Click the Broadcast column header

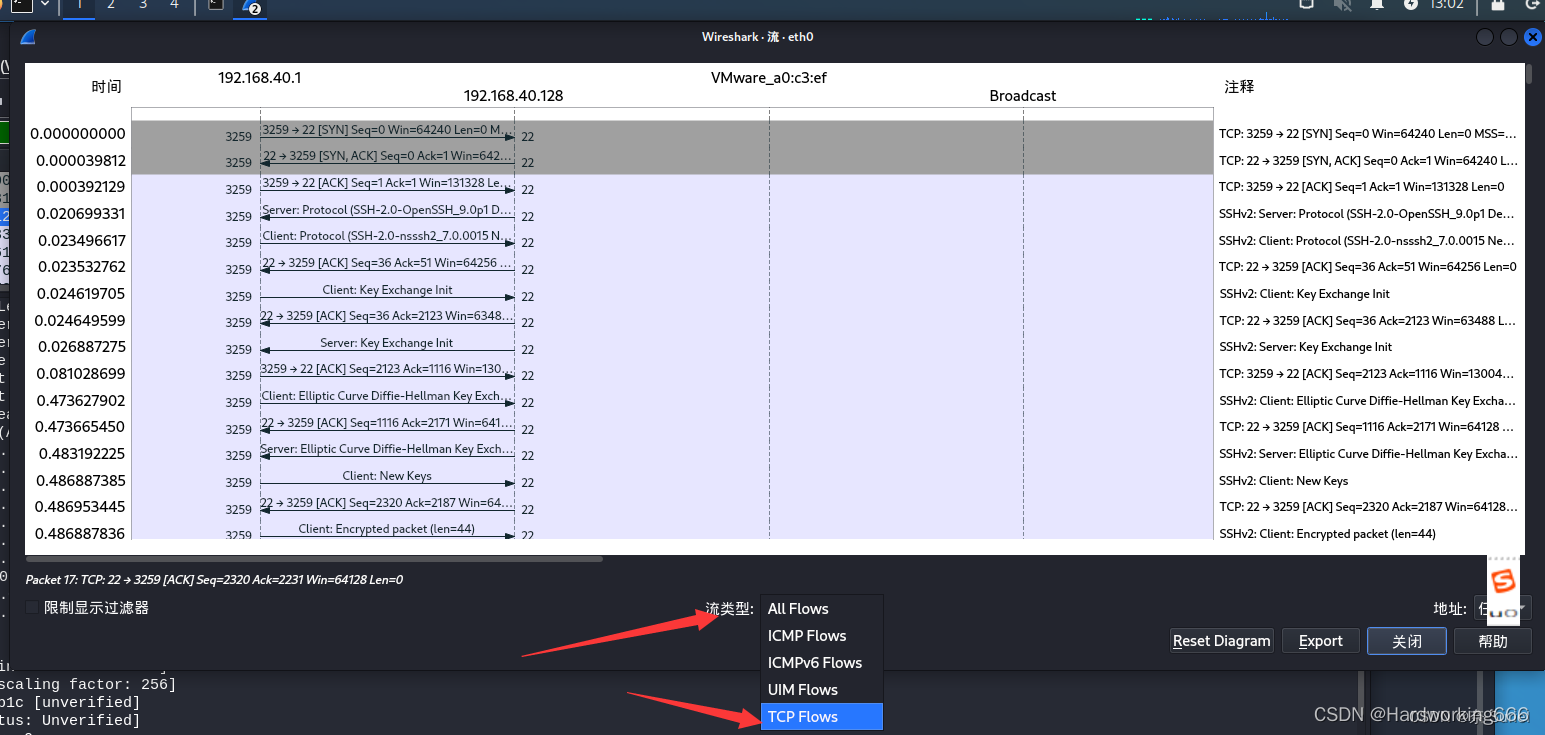tap(1023, 96)
